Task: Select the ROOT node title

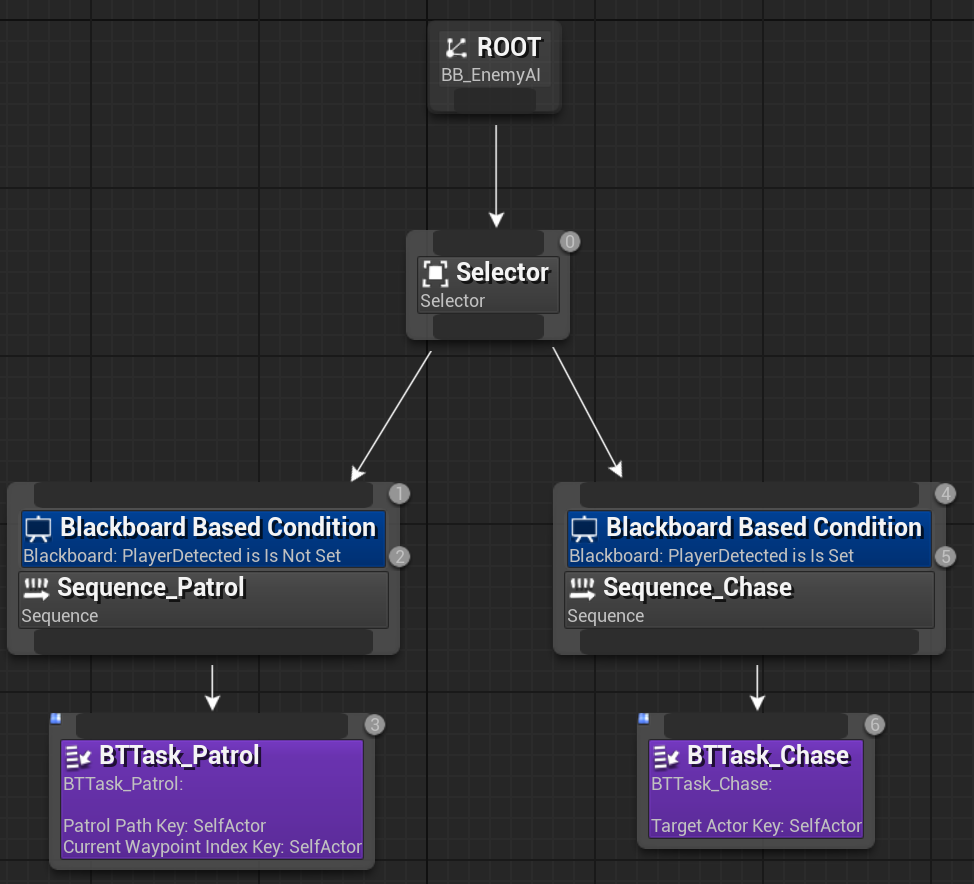Action: click(509, 47)
